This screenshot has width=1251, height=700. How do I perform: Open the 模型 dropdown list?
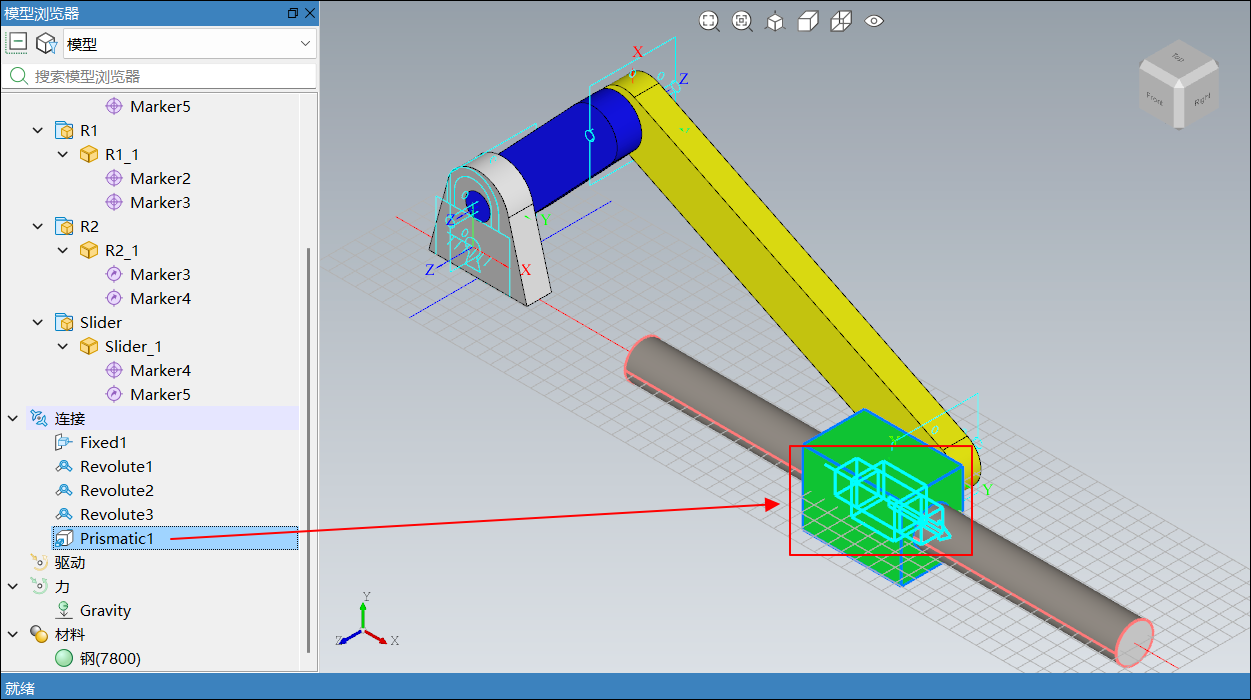pos(305,44)
